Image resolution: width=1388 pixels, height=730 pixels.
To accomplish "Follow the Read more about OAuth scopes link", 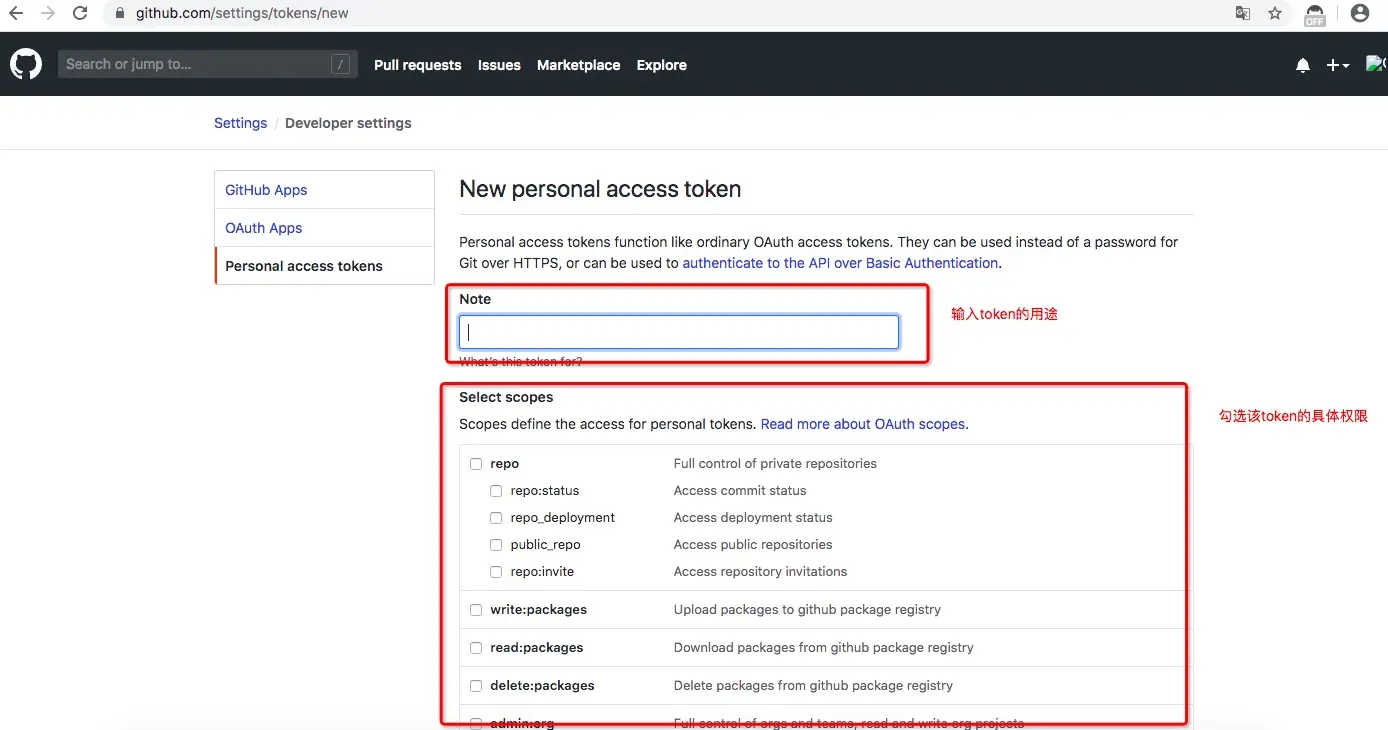I will [863, 424].
